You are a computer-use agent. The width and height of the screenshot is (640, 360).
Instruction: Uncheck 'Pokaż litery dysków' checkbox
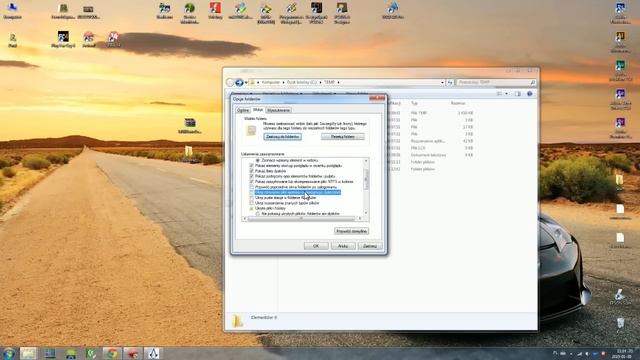pos(251,171)
